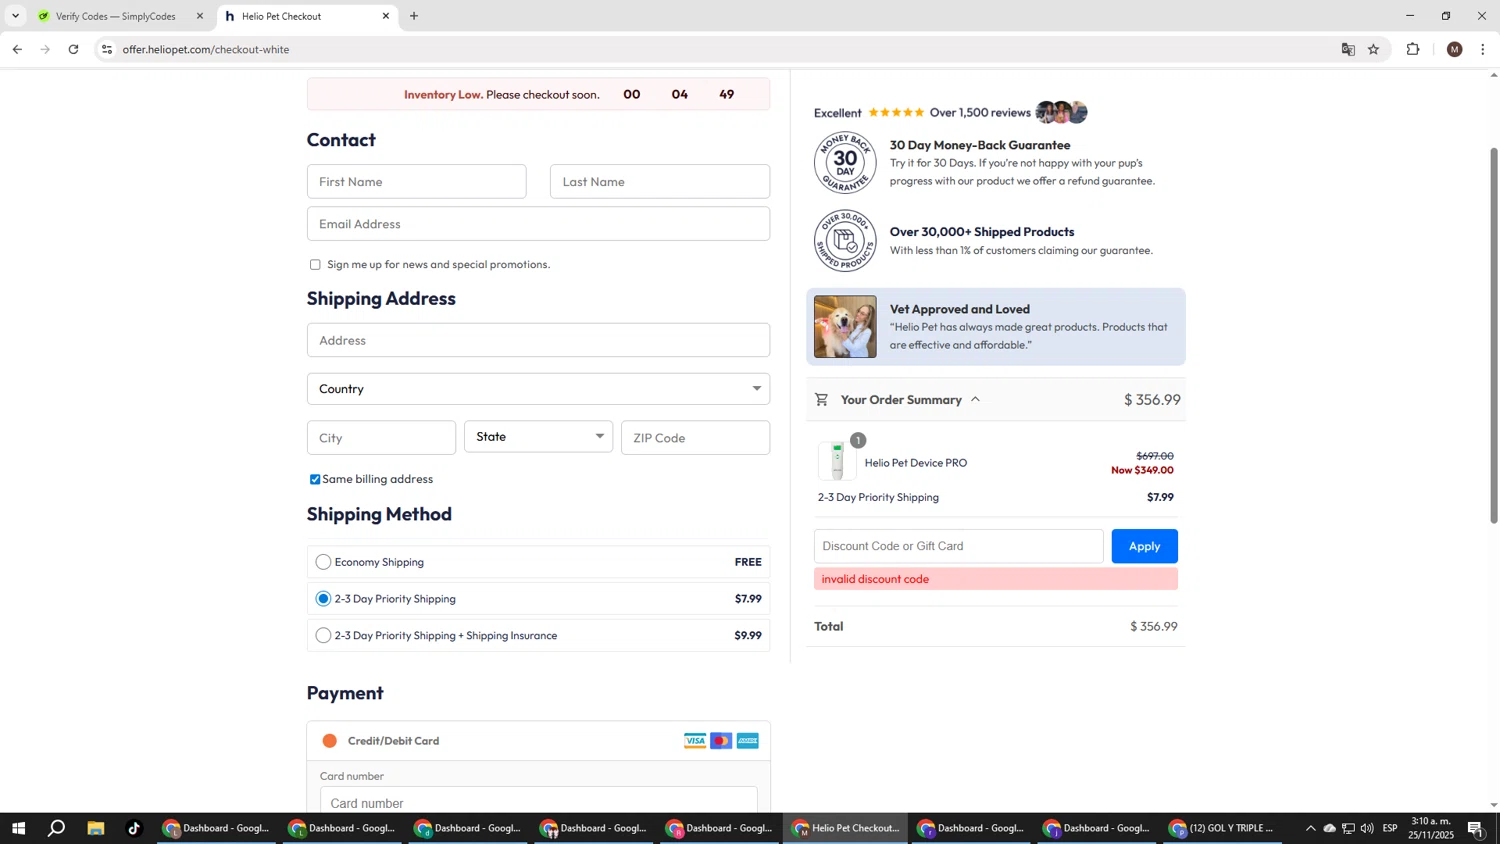Click the Last Name field
The image size is (1500, 844).
coord(660,182)
